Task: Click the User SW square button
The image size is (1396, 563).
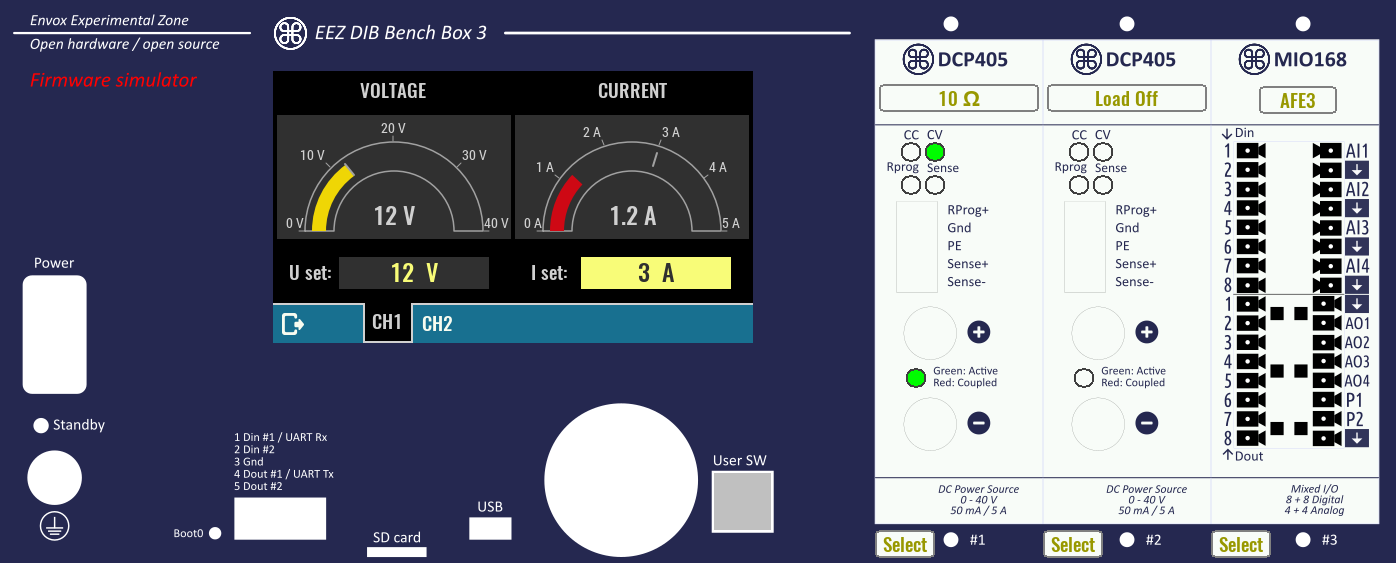Action: tap(742, 502)
